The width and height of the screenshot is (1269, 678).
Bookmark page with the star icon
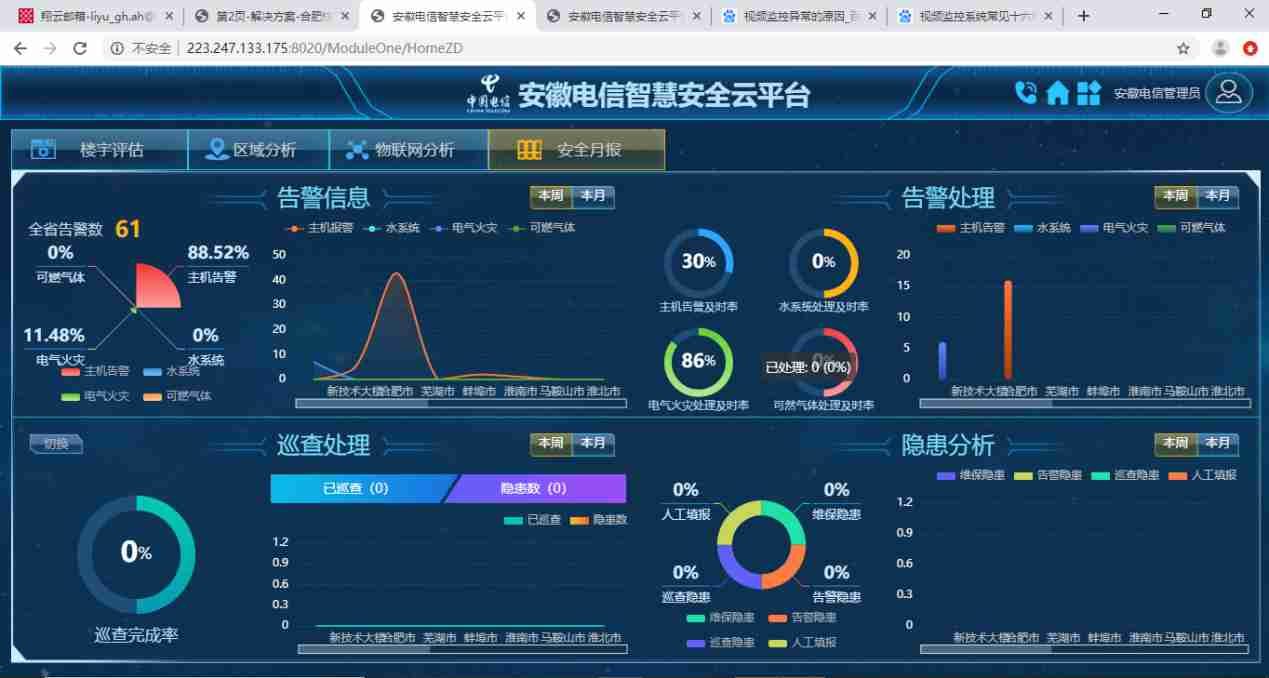1183,48
